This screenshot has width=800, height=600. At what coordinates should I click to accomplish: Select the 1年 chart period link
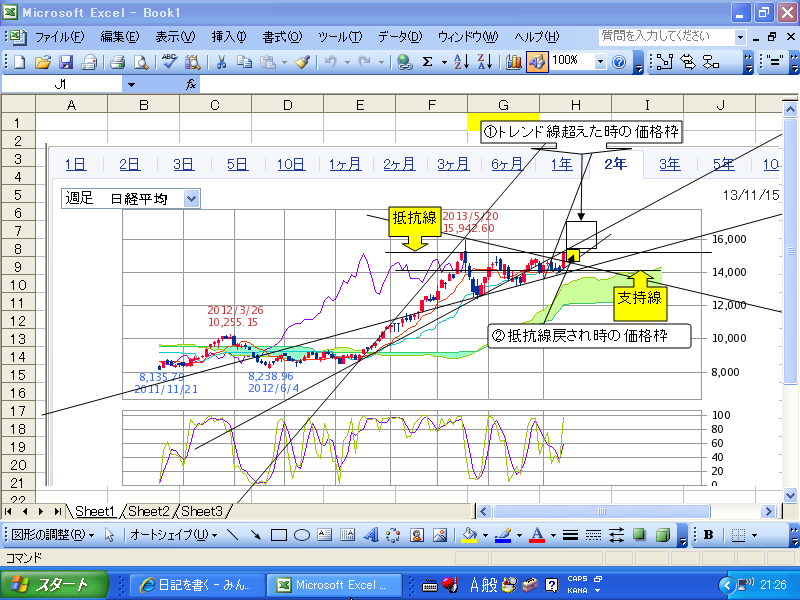tap(561, 165)
